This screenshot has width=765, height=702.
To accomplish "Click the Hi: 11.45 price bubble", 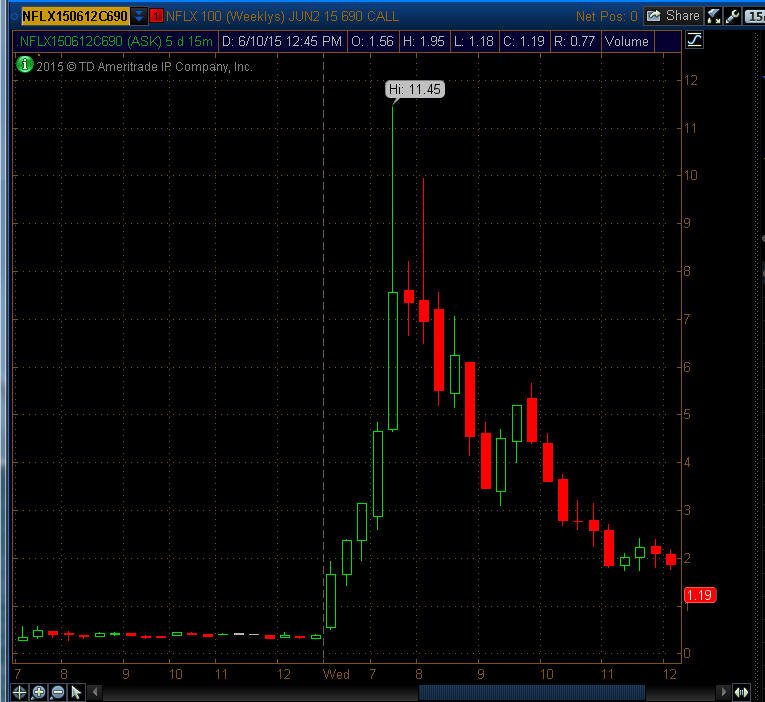I will [415, 89].
